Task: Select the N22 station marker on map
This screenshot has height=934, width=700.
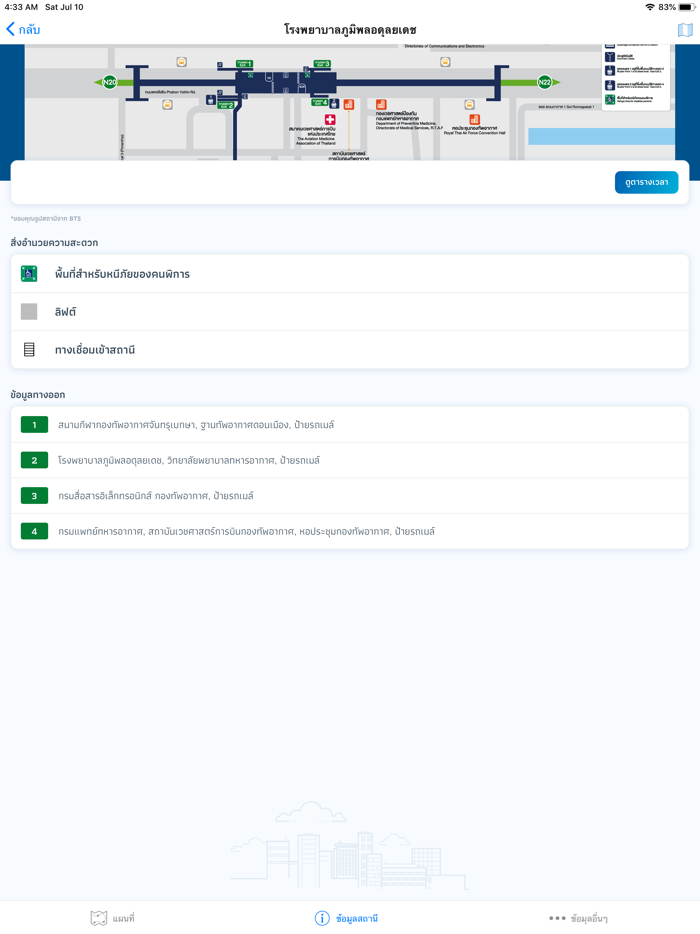Action: pos(544,82)
